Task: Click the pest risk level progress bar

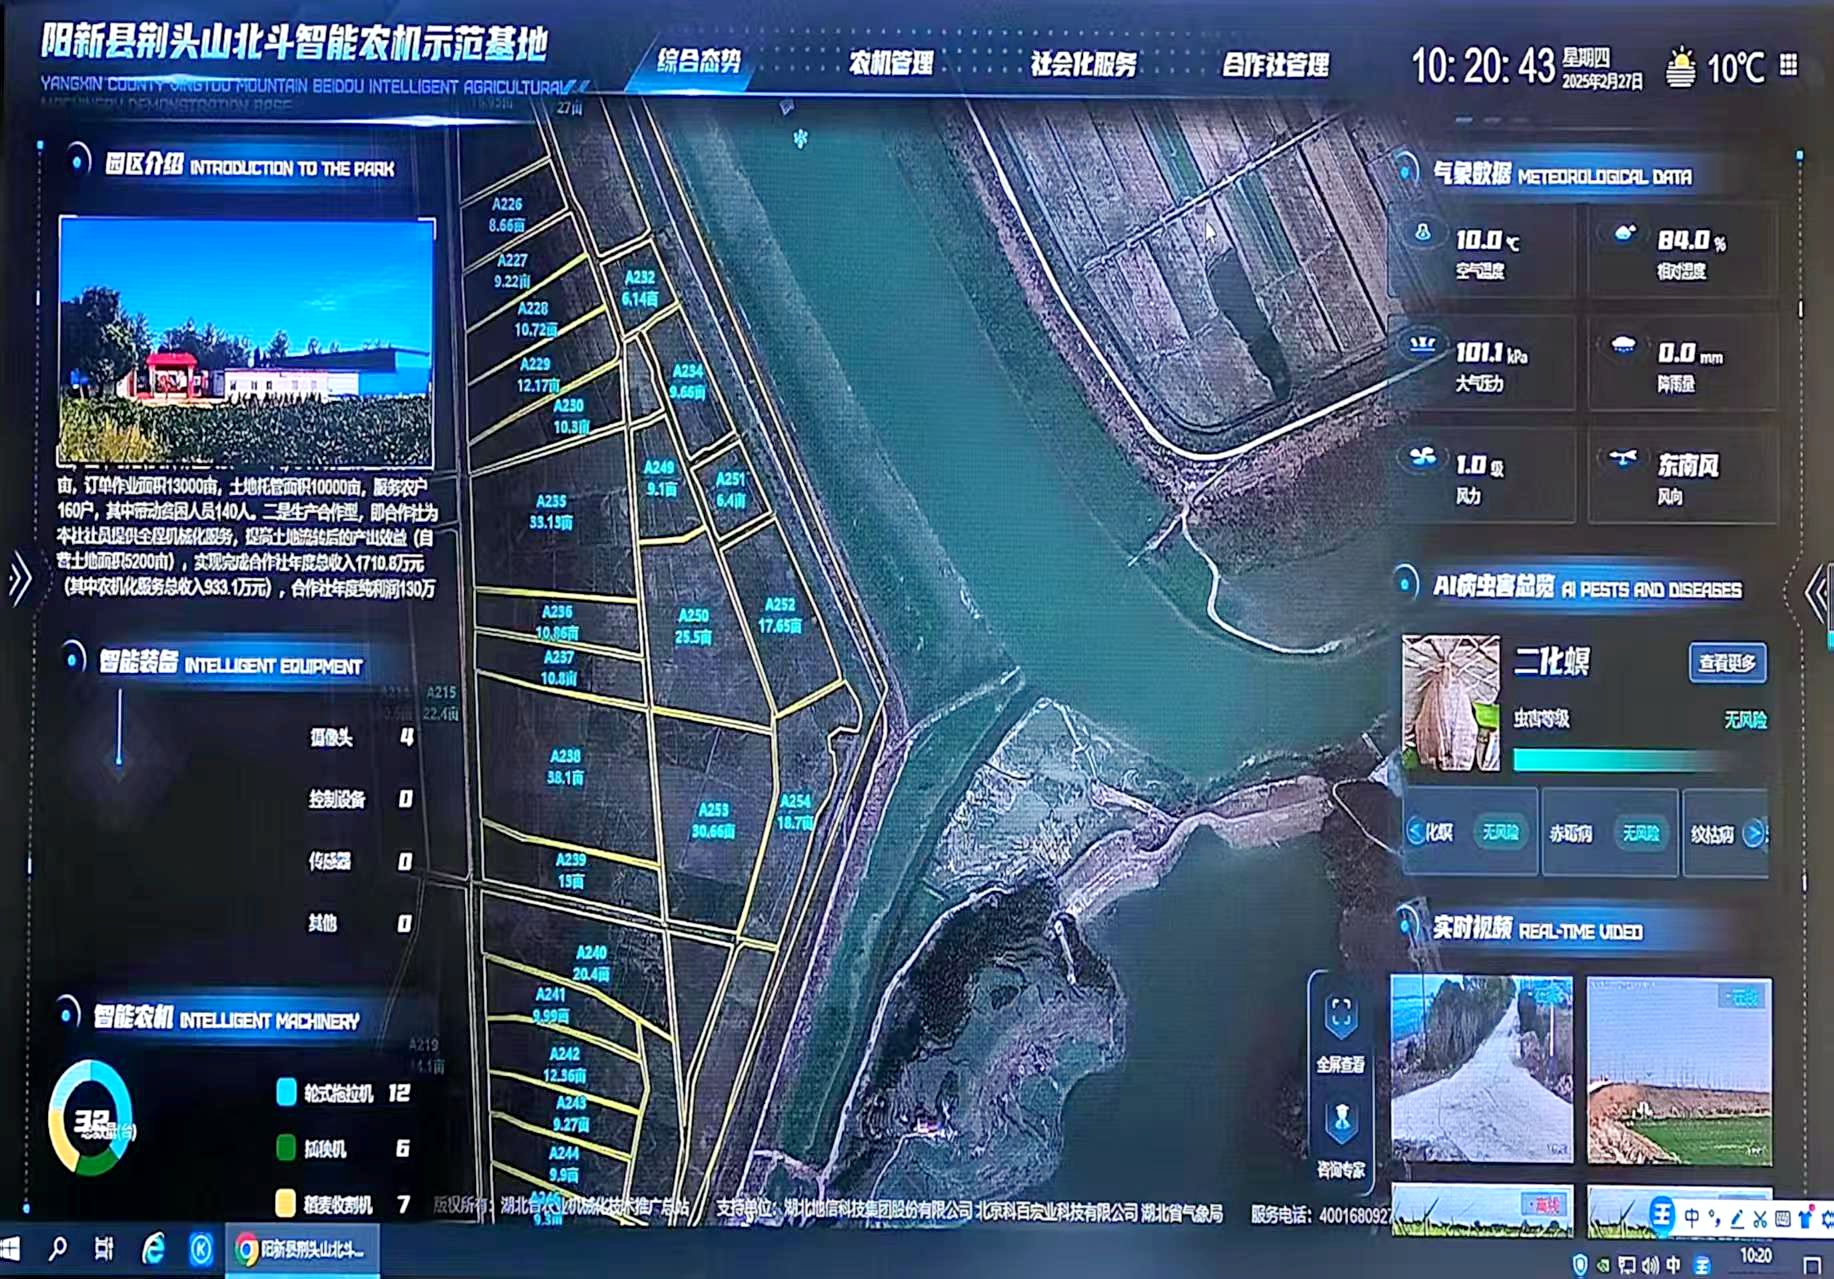Action: click(x=1619, y=761)
